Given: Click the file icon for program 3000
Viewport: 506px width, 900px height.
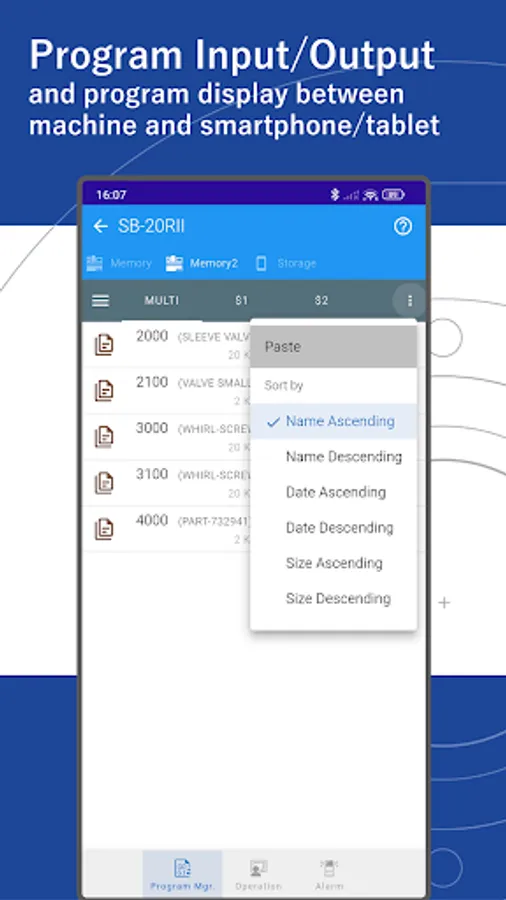Looking at the screenshot, I should coord(104,437).
